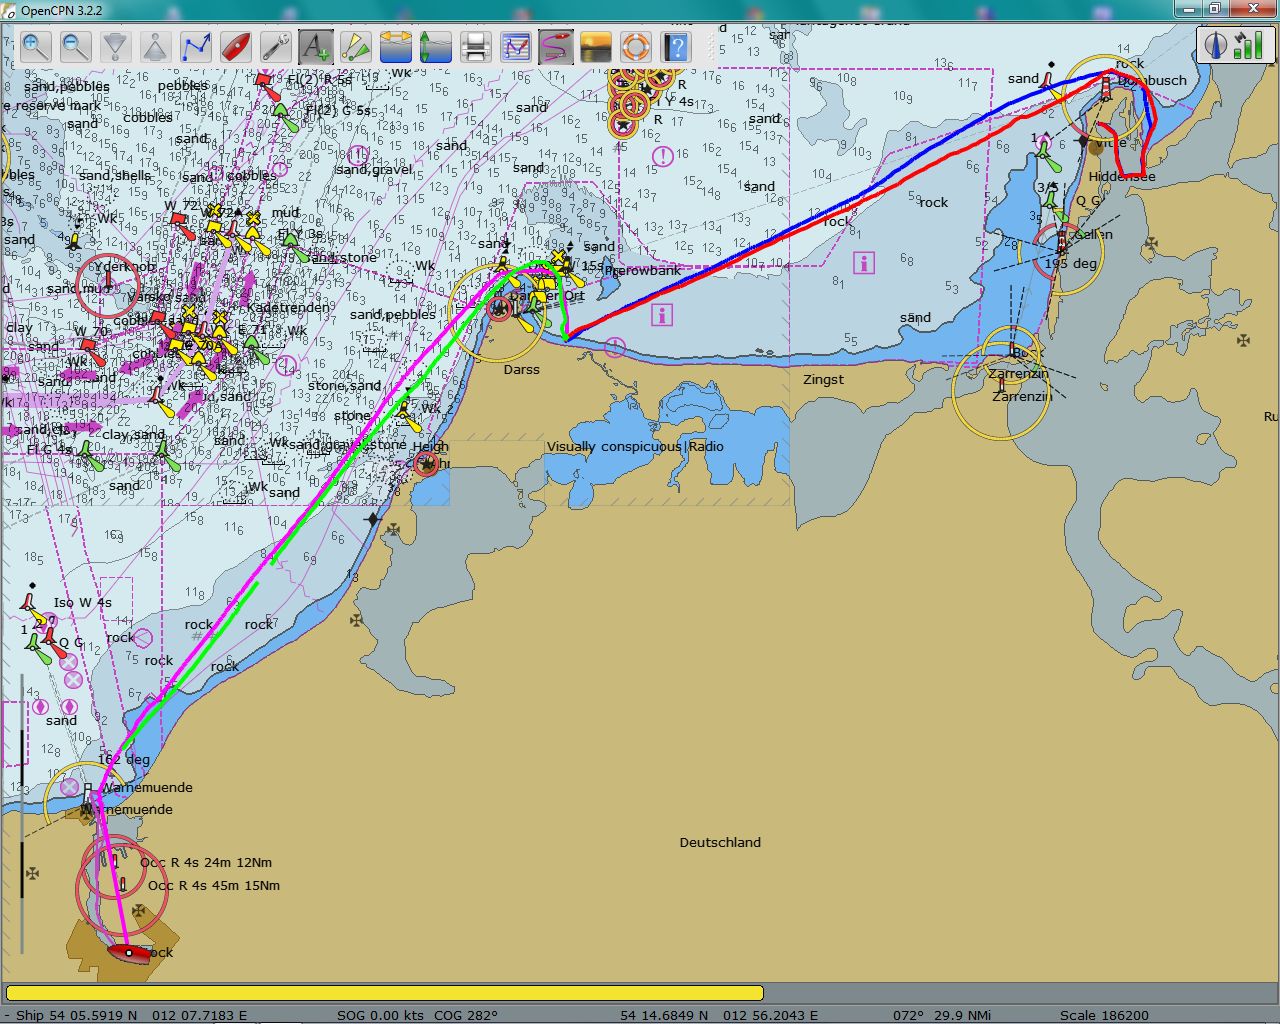Viewport: 1280px width, 1024px height.
Task: Print the chart using printer icon
Action: tap(476, 47)
